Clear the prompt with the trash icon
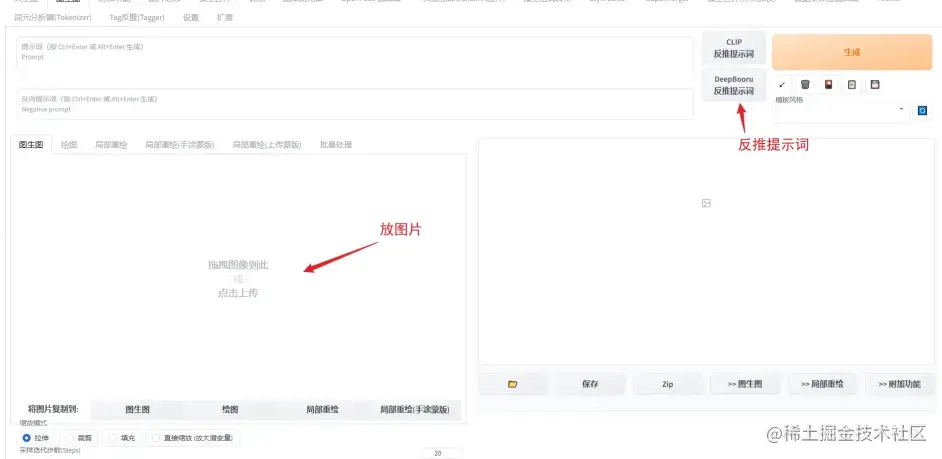The image size is (942, 459). (x=805, y=85)
